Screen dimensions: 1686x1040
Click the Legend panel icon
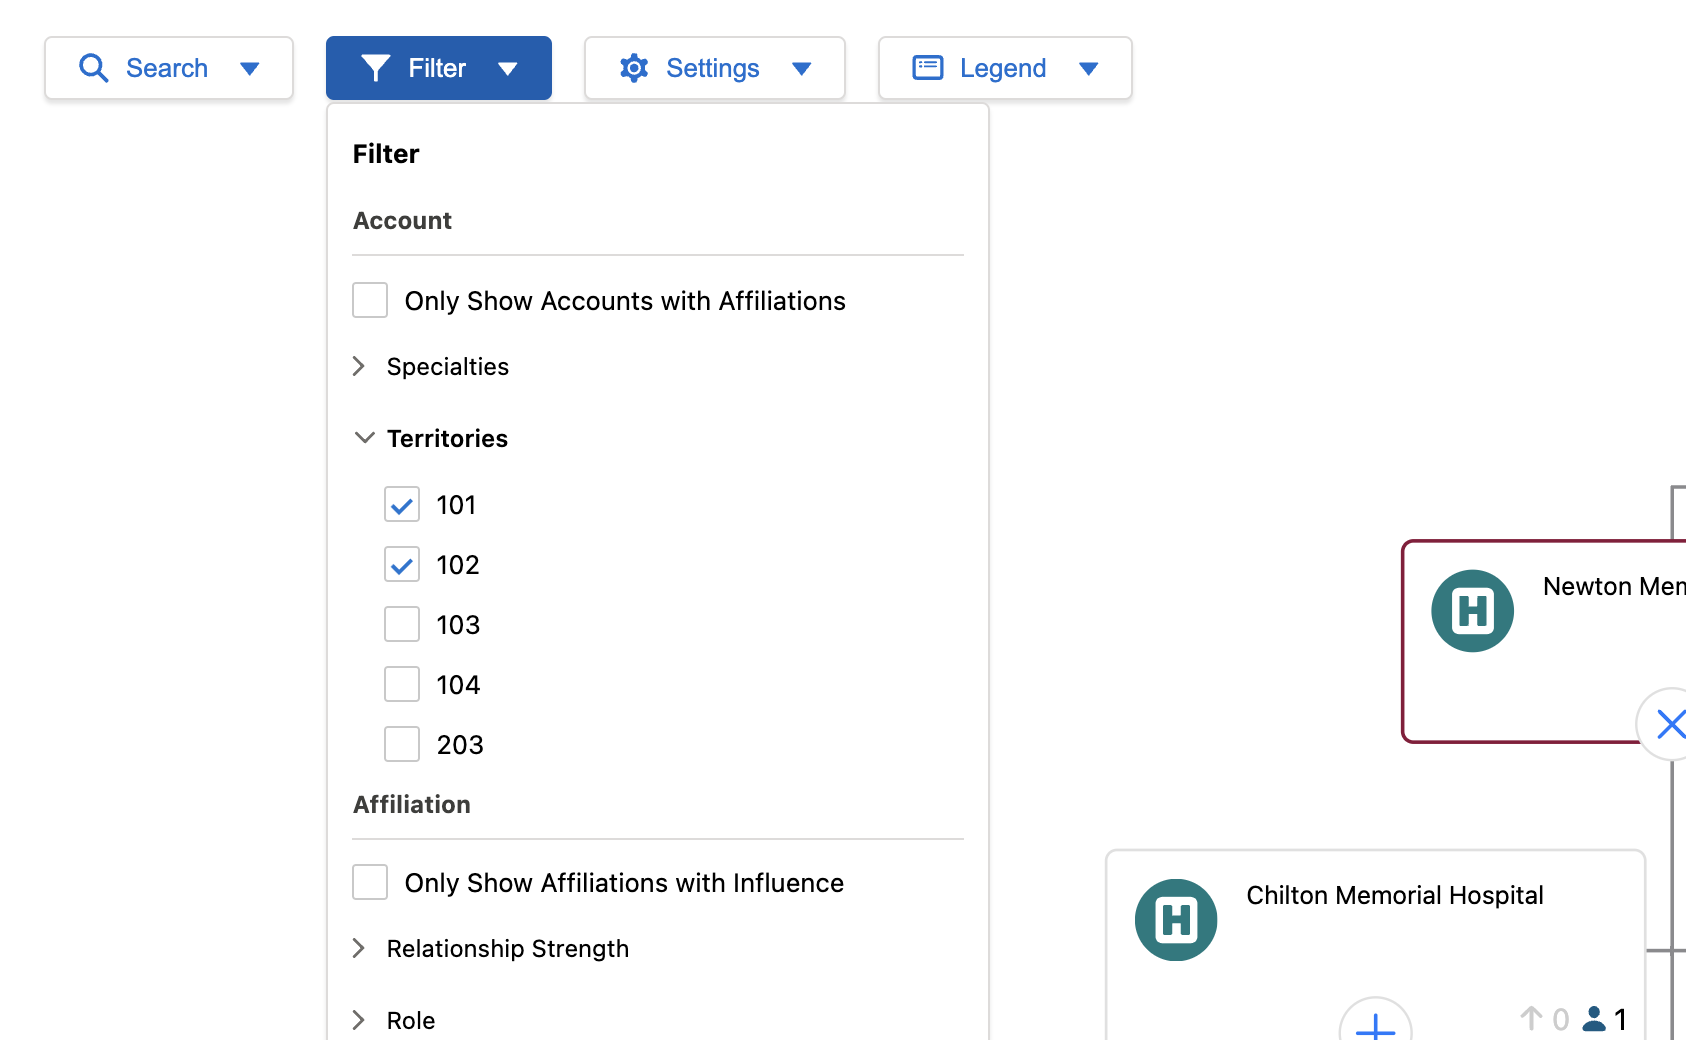pyautogui.click(x=927, y=68)
